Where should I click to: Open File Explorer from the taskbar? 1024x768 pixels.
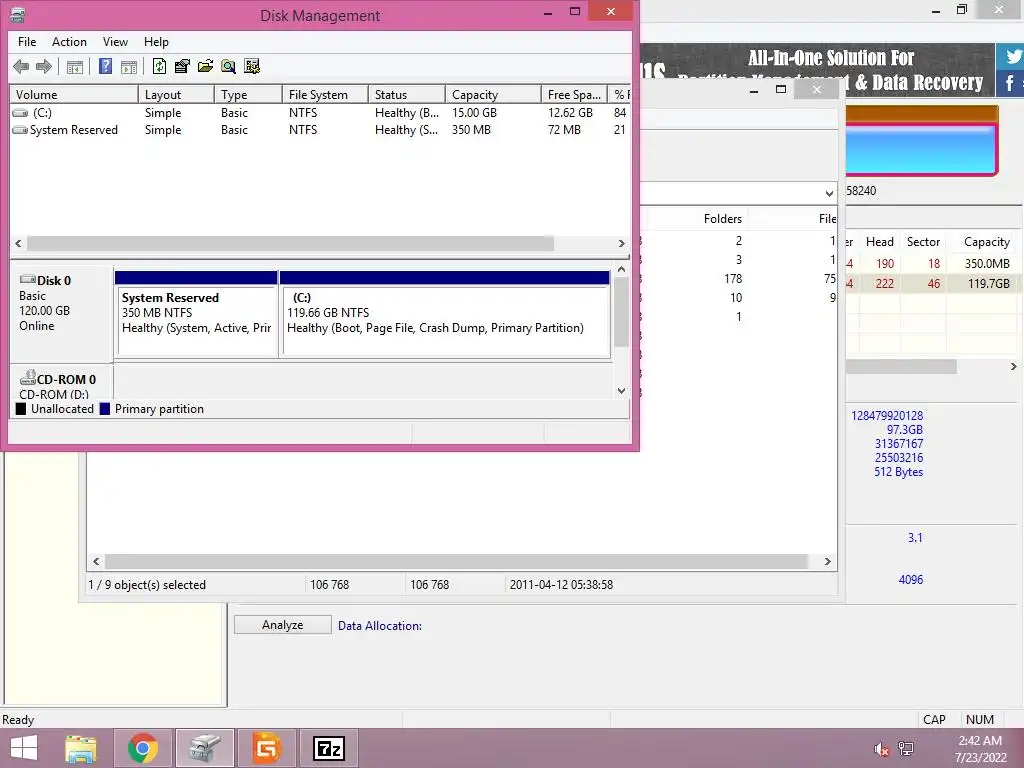point(81,748)
